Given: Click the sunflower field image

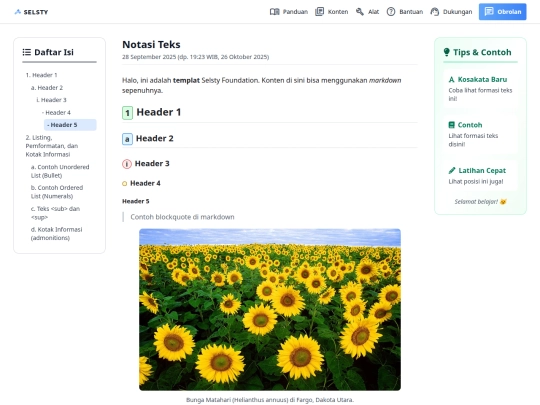Looking at the screenshot, I should coord(270,309).
